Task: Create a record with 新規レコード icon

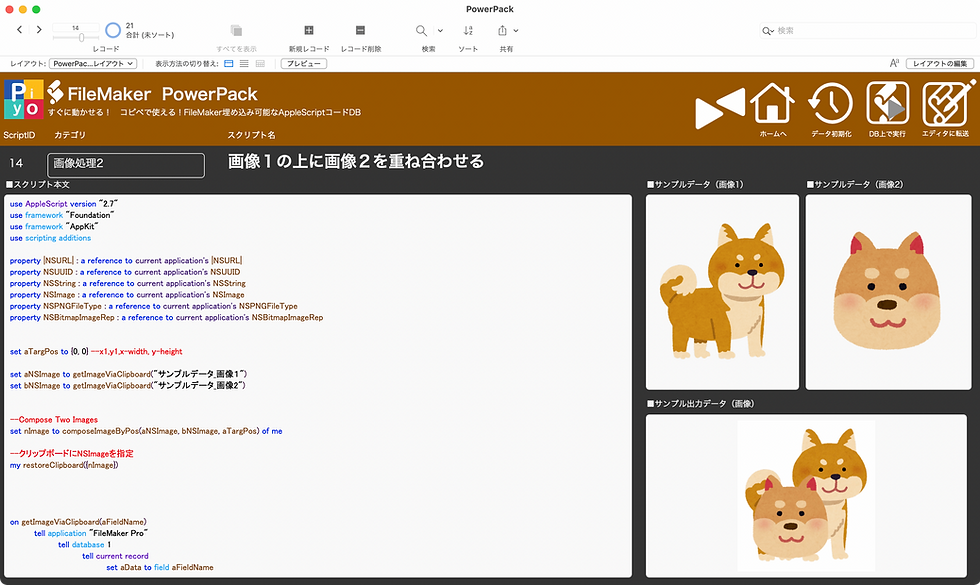Action: (309, 30)
